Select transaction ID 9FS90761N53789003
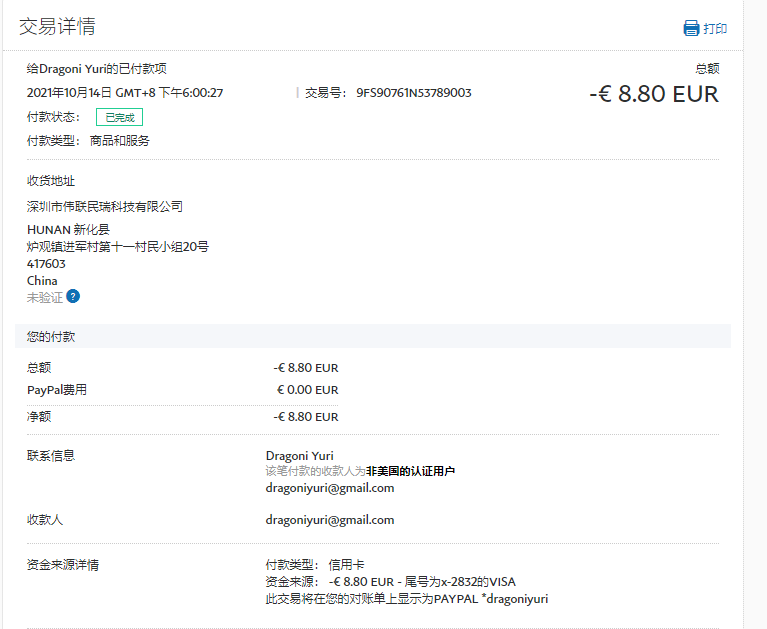This screenshot has width=767, height=629. pos(413,93)
